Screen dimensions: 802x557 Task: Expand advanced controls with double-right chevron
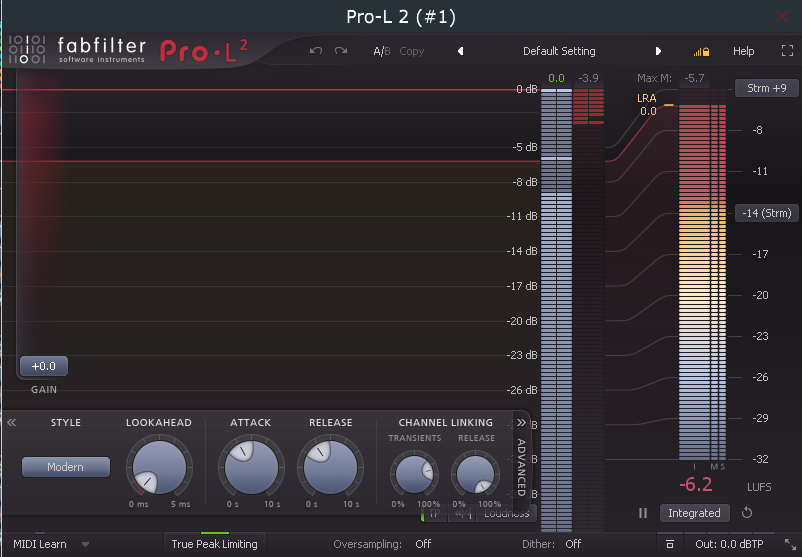(521, 422)
